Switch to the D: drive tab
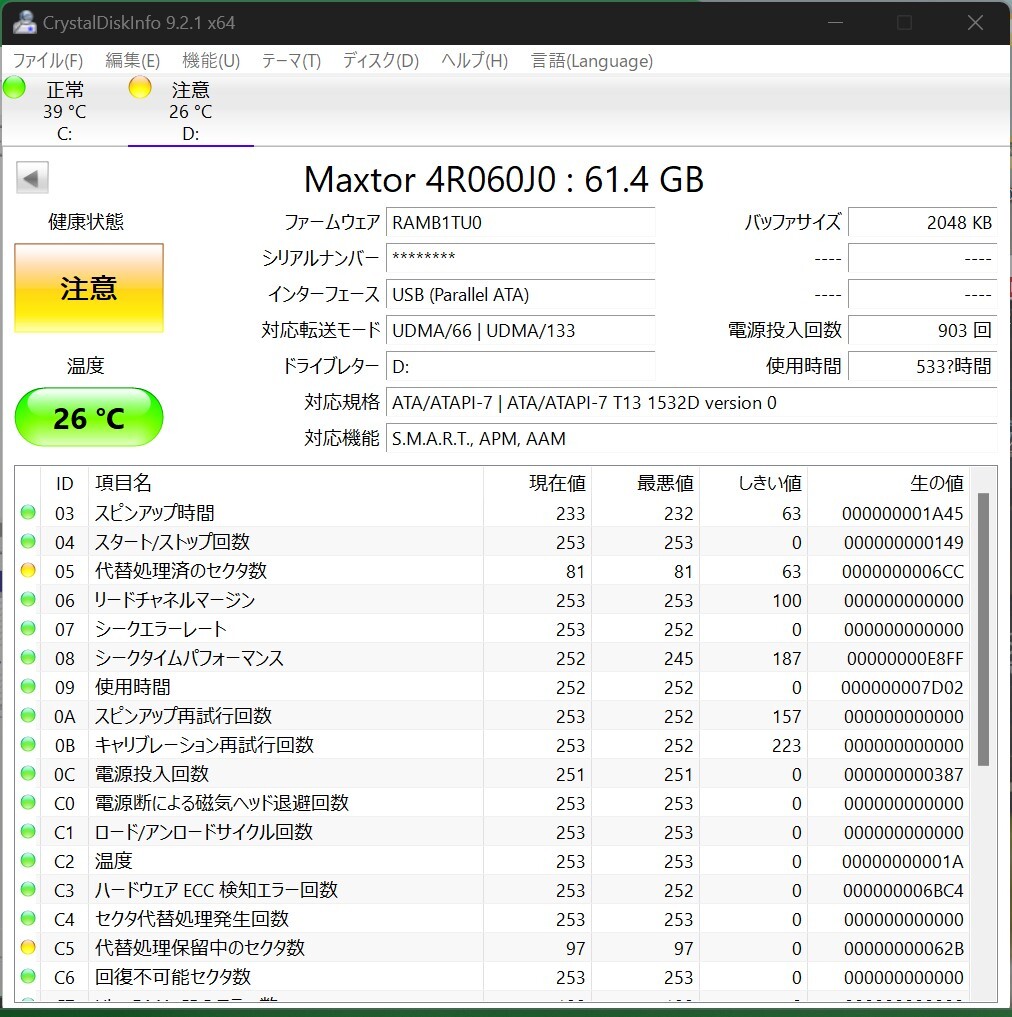Image resolution: width=1012 pixels, height=1017 pixels. pyautogui.click(x=190, y=110)
